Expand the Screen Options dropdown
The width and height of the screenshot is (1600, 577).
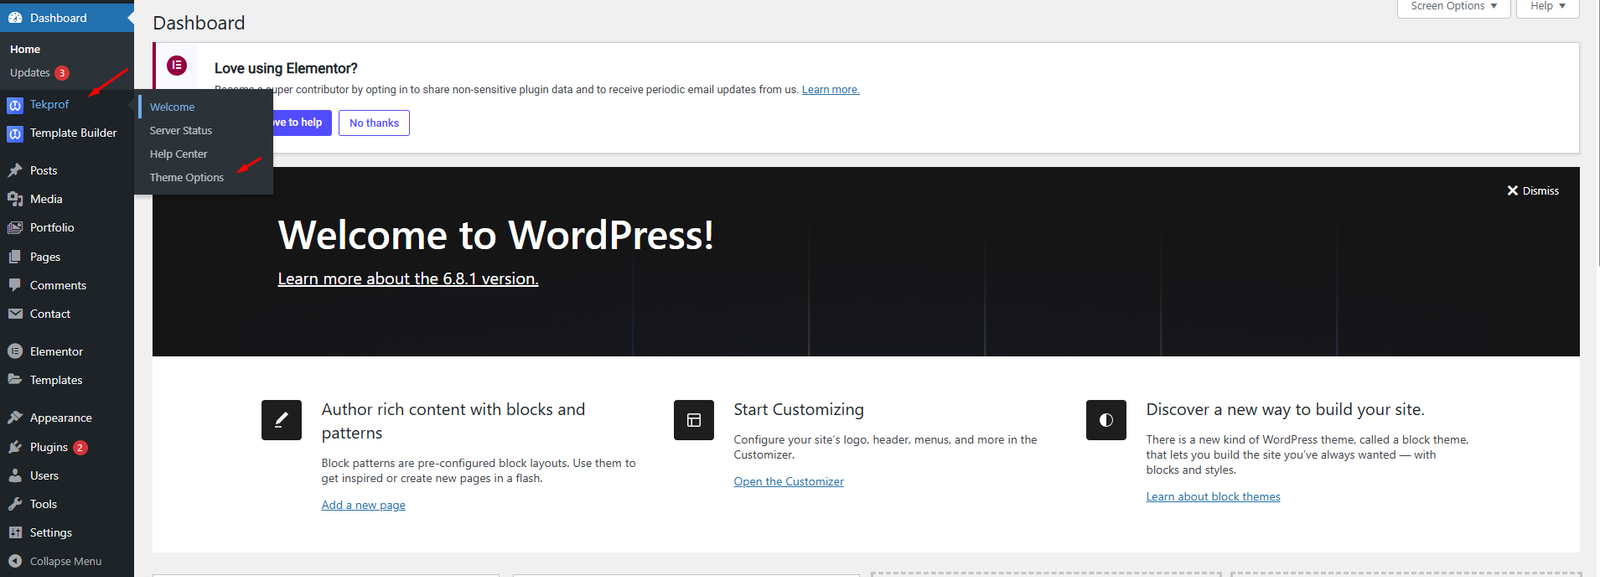pyautogui.click(x=1454, y=7)
